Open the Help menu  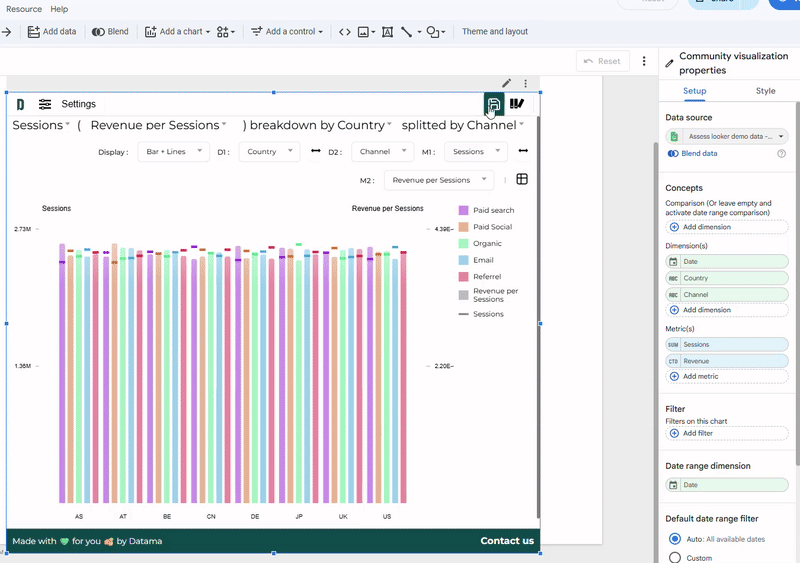[x=59, y=9]
